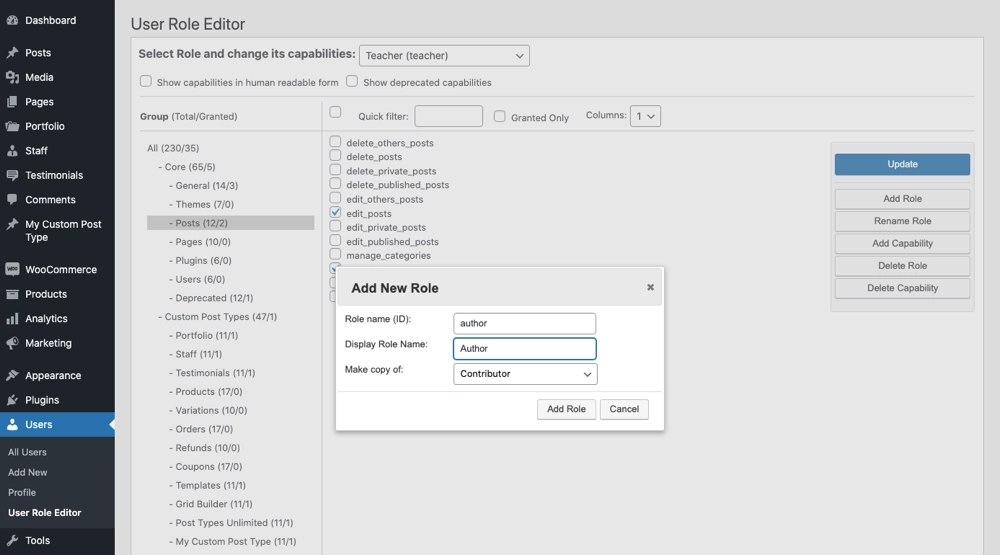Close the Add New Role dialog
This screenshot has height=555, width=1000.
click(x=650, y=287)
